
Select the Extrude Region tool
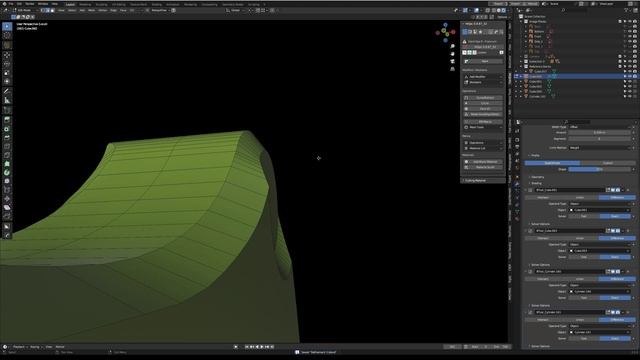(7, 120)
